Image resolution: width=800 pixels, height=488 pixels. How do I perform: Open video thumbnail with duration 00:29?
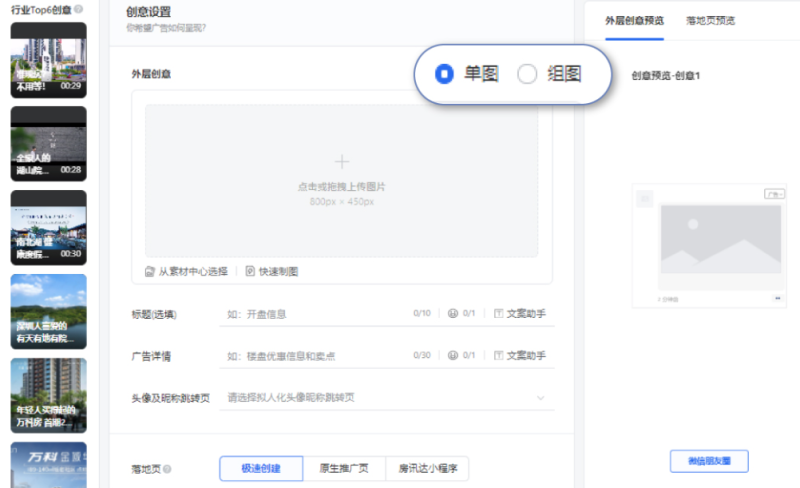click(48, 60)
